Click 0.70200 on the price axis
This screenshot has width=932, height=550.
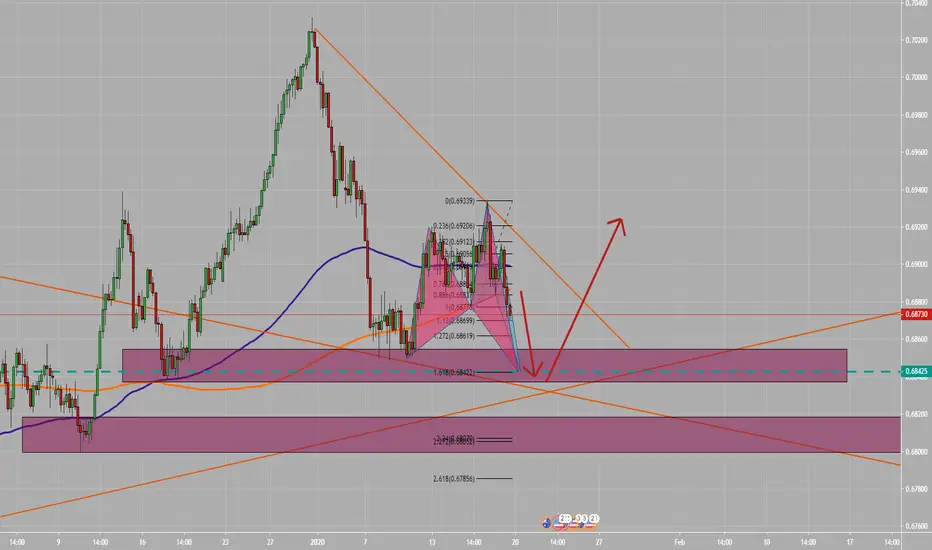[x=916, y=40]
